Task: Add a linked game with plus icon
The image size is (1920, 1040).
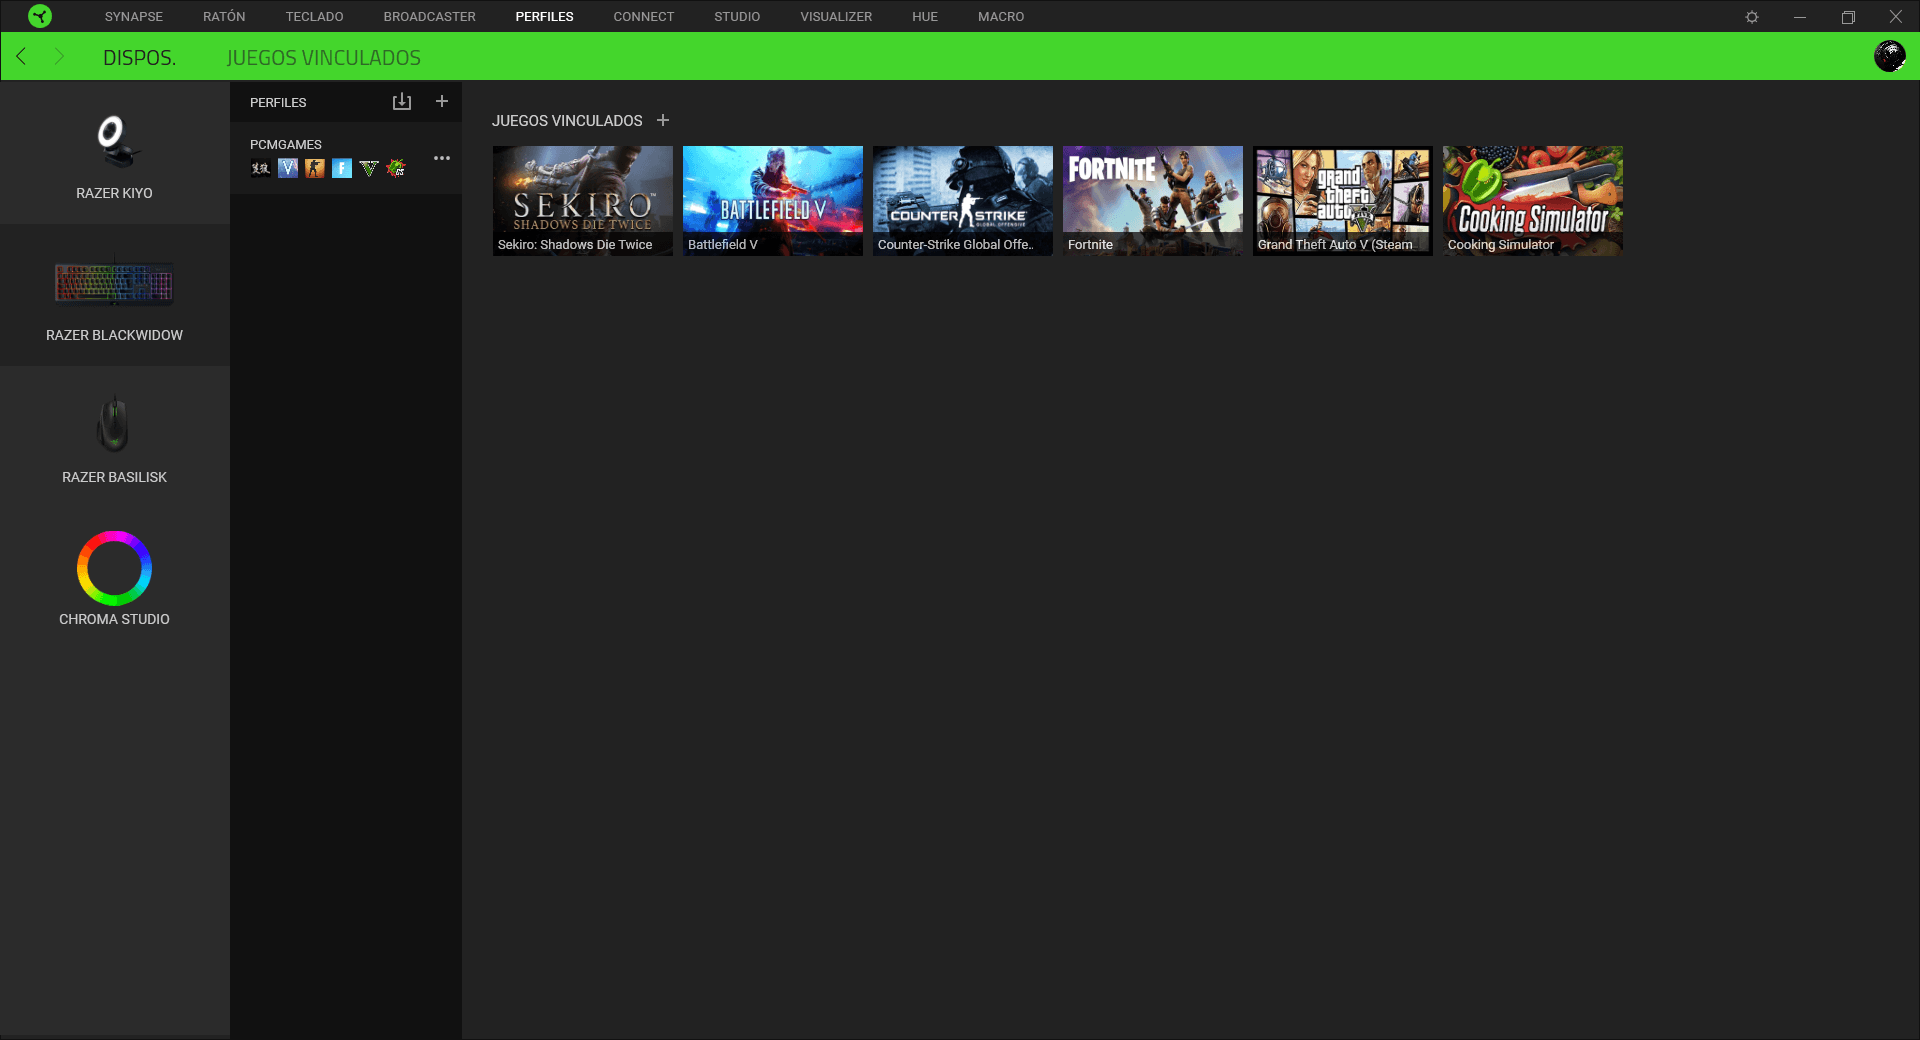Action: pyautogui.click(x=663, y=120)
